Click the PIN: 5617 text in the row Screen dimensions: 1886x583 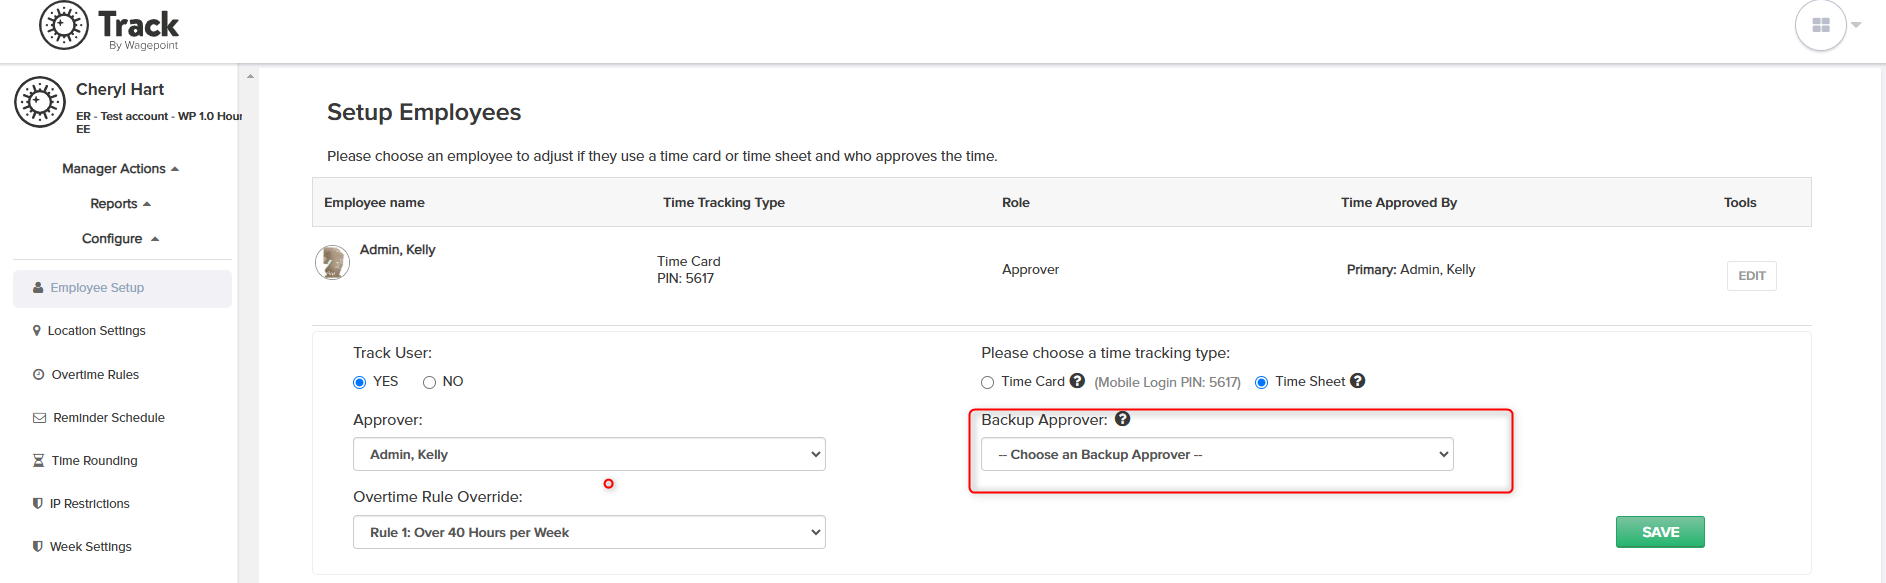(685, 279)
